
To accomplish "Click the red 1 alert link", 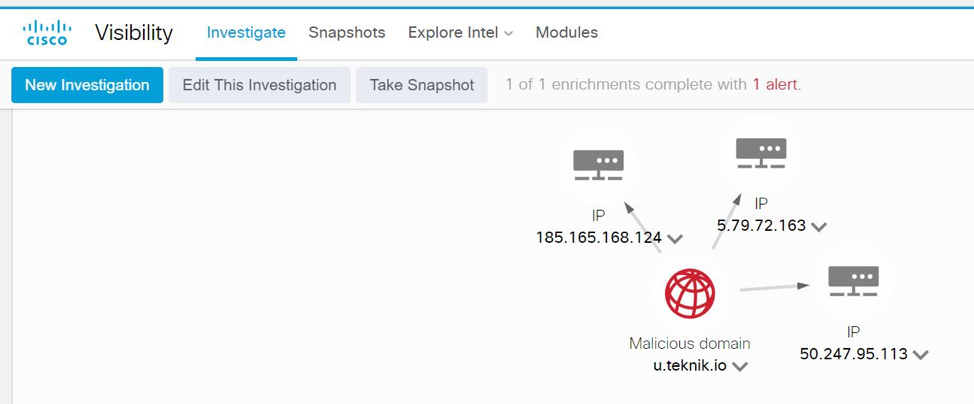I will (775, 85).
